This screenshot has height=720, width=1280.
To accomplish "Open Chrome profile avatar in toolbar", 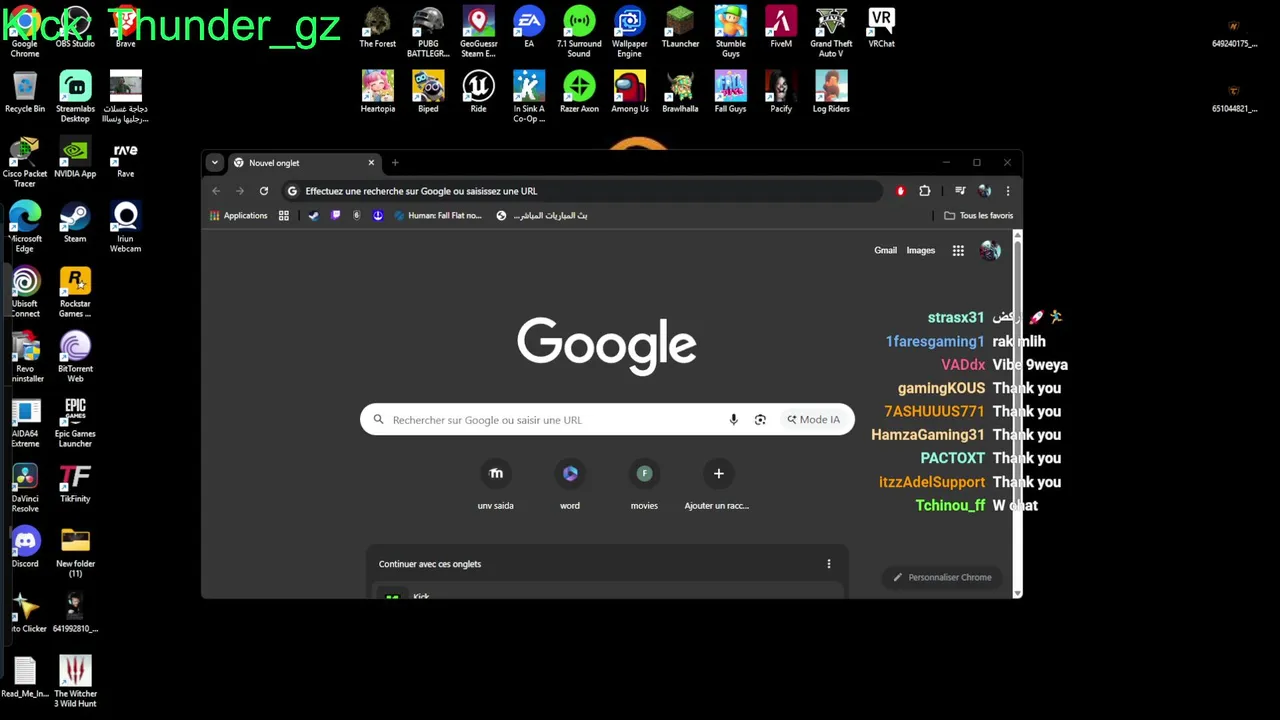I will click(x=985, y=191).
